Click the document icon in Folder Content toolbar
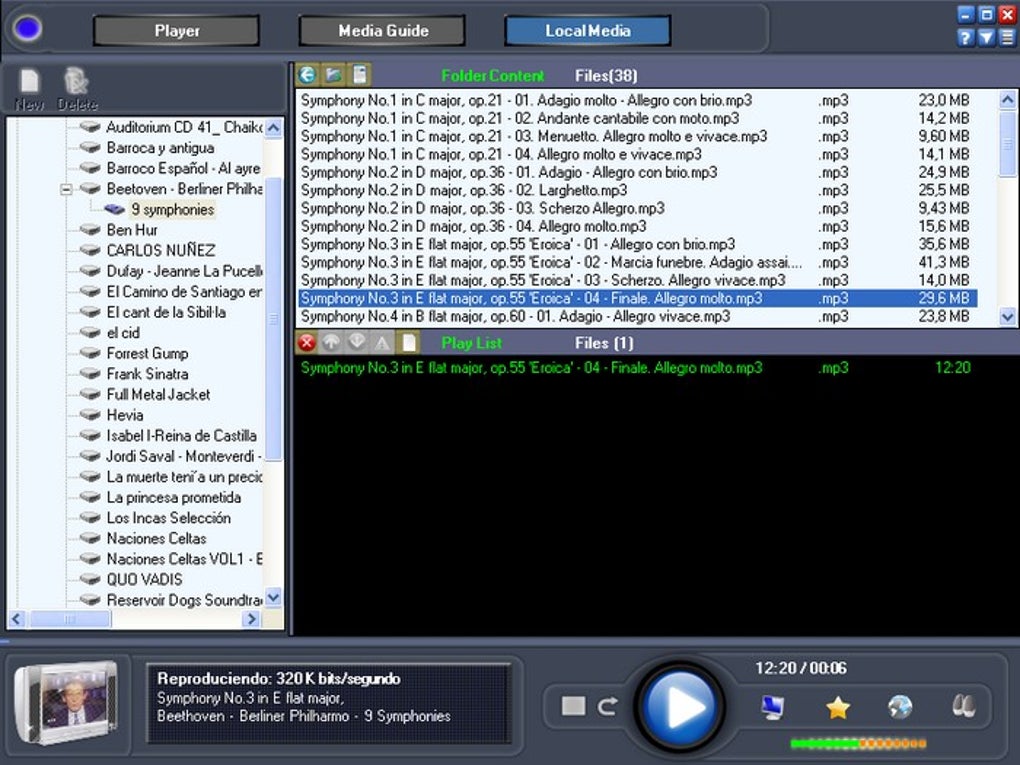The height and width of the screenshot is (765, 1020). coord(359,75)
